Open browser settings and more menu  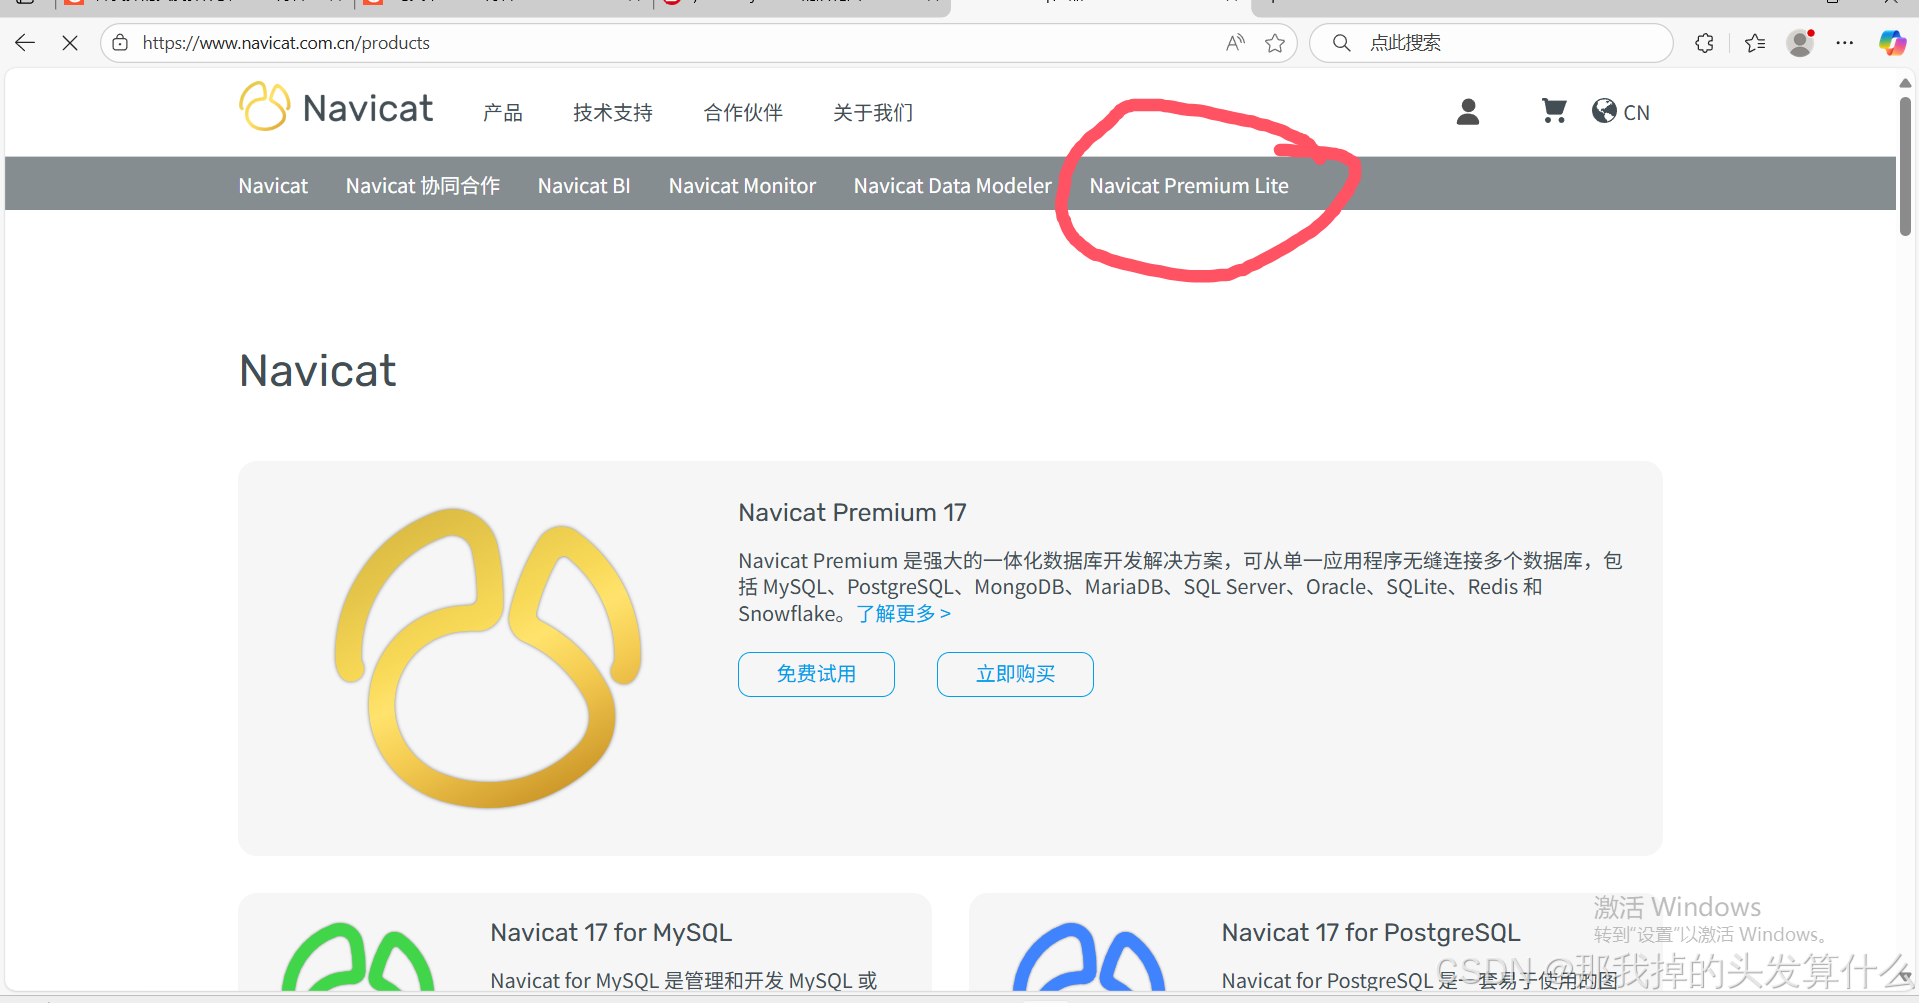[x=1845, y=43]
